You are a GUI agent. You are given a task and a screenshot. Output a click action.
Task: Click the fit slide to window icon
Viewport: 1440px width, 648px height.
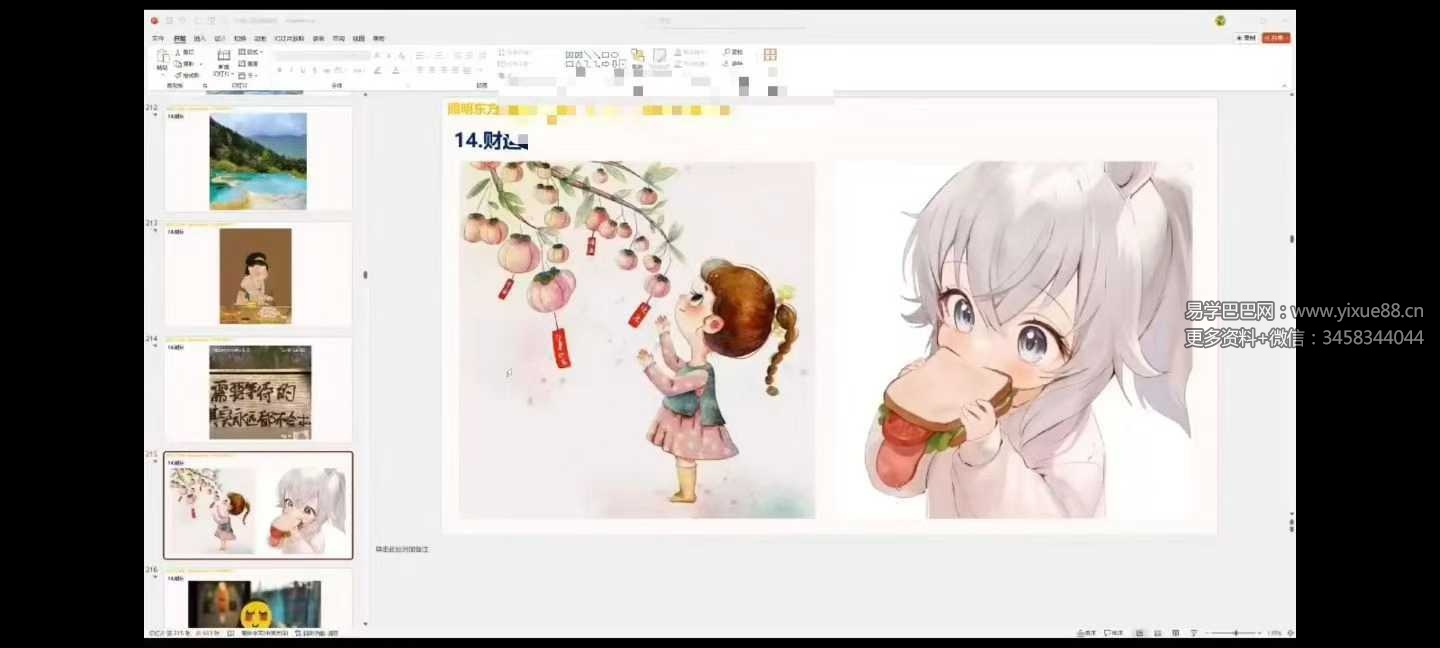tap(1290, 633)
